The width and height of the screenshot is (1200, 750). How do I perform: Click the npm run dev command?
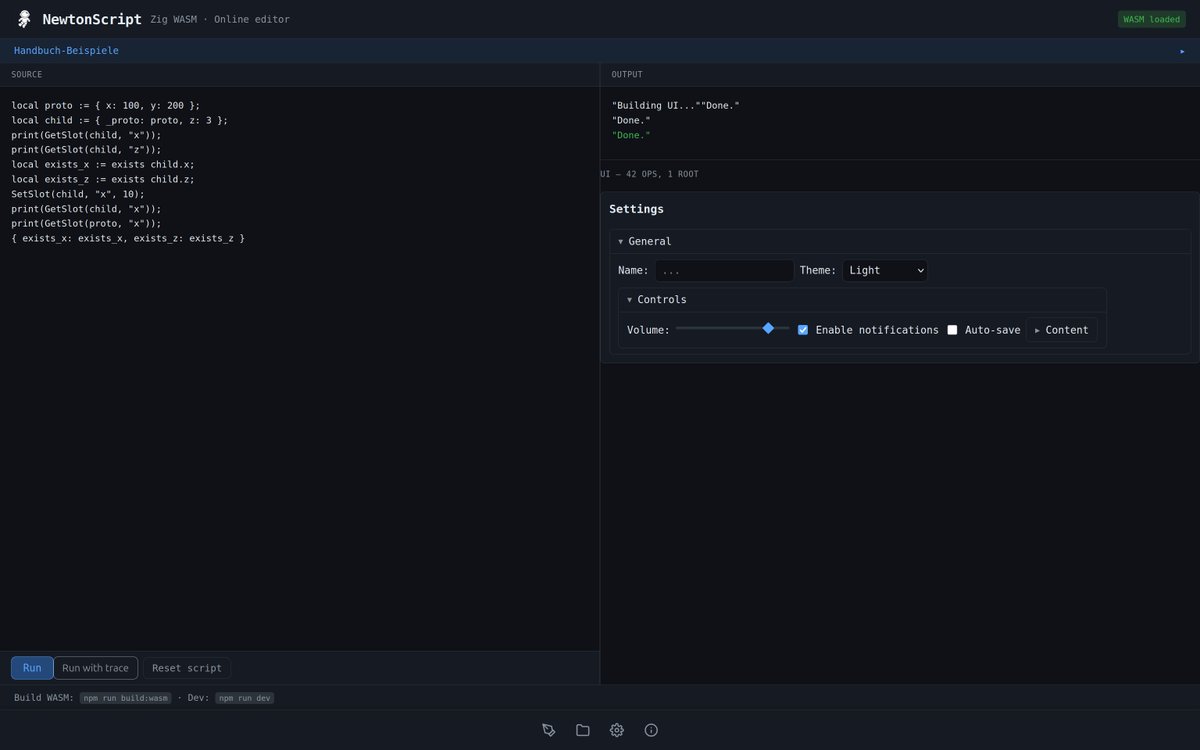pos(244,698)
